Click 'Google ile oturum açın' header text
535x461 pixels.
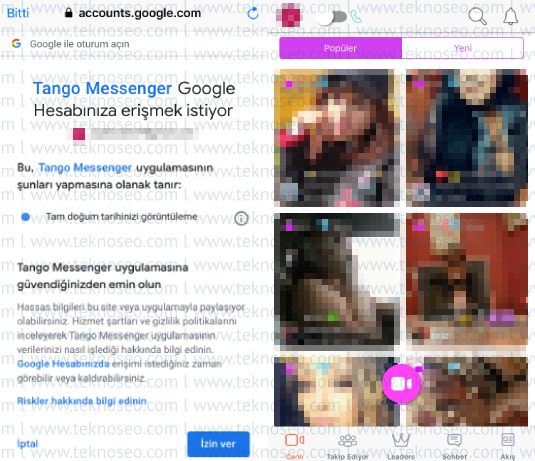tap(79, 44)
